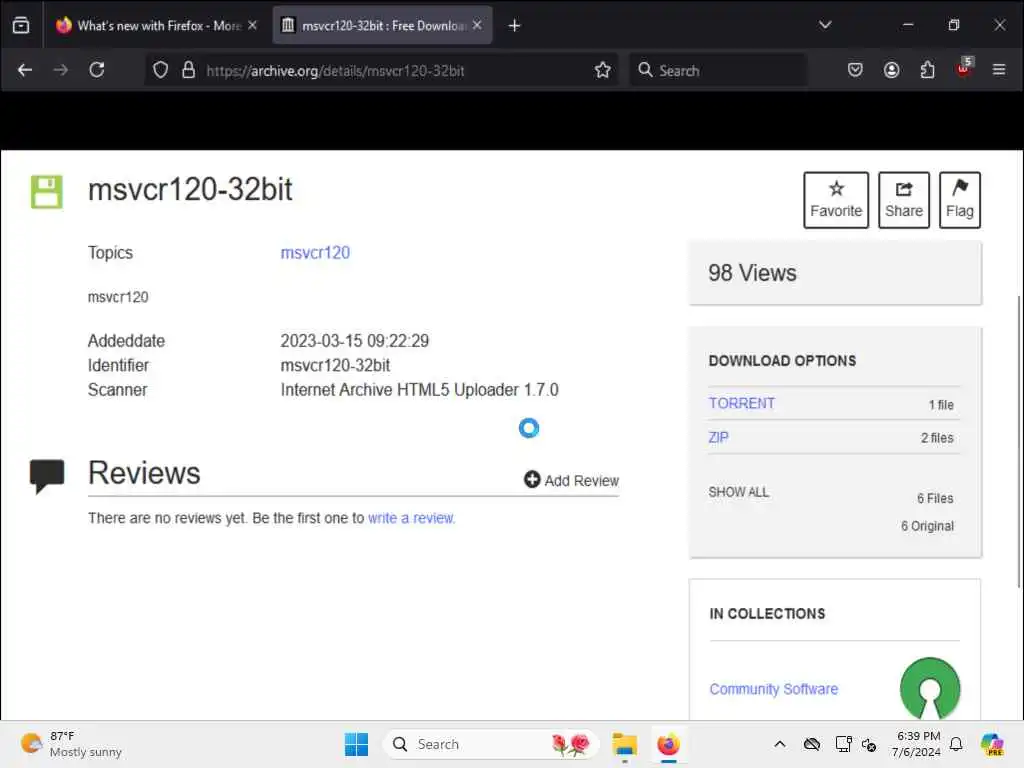Click the taskbar Search box
The image size is (1024, 768).
click(491, 744)
